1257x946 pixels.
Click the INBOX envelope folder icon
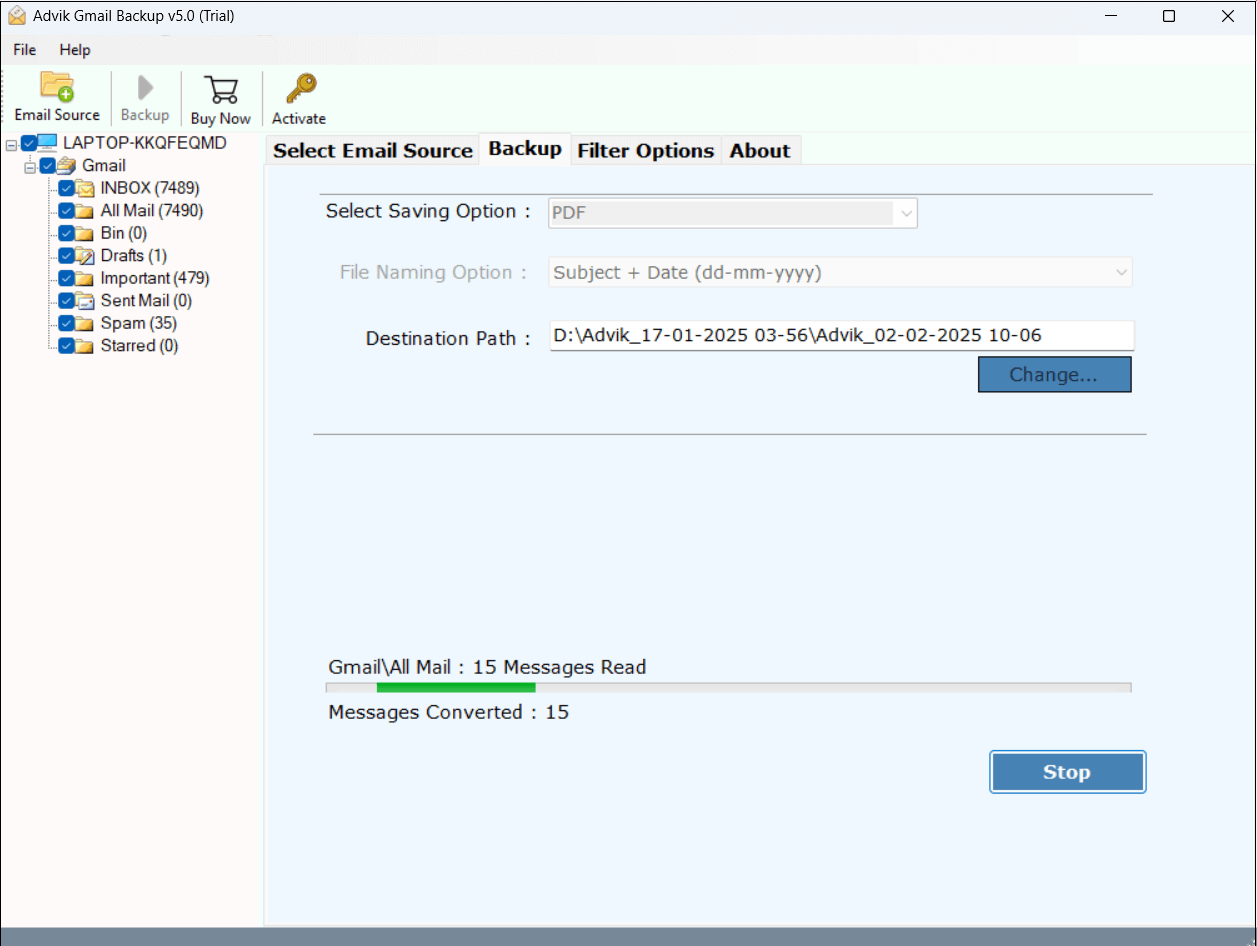tap(86, 188)
